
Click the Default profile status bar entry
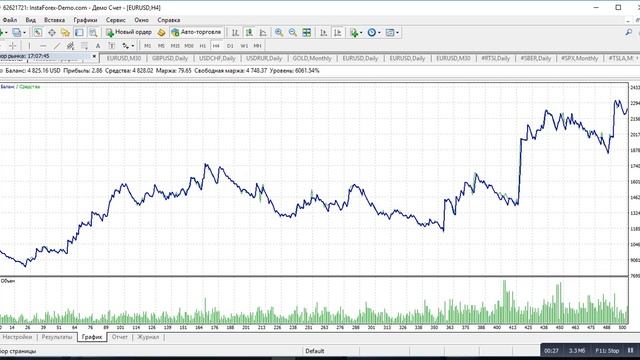click(x=315, y=351)
